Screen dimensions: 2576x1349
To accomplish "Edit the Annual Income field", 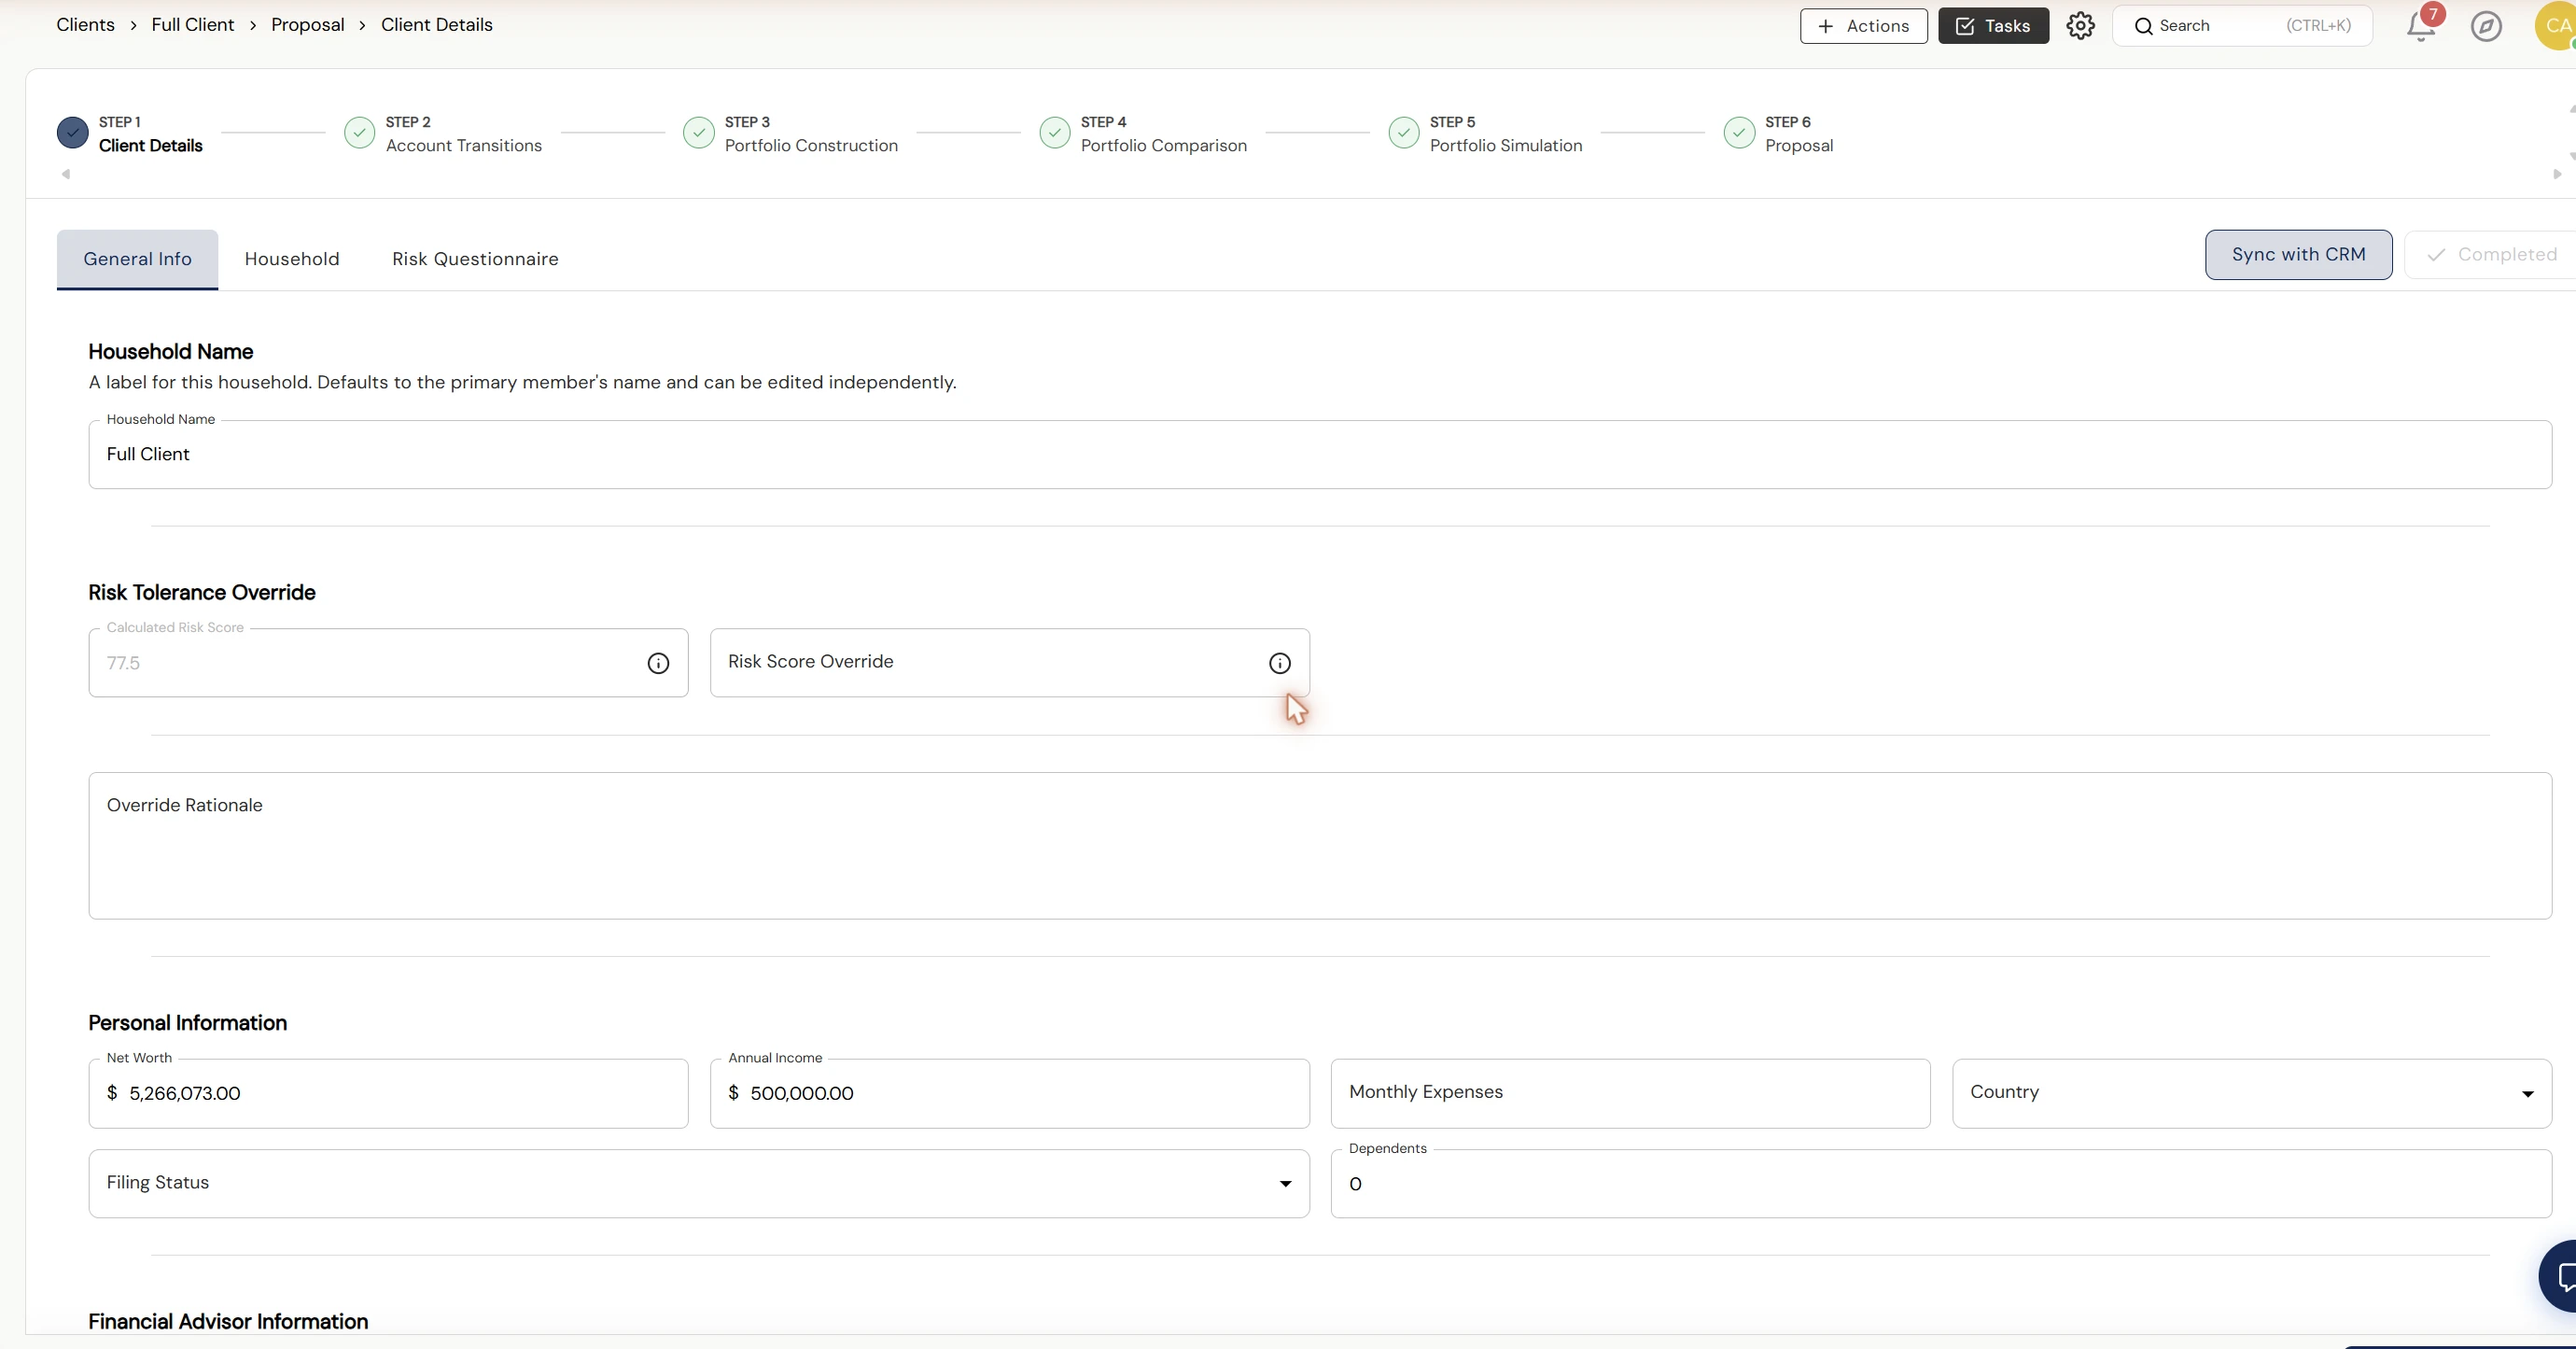I will 1009,1094.
